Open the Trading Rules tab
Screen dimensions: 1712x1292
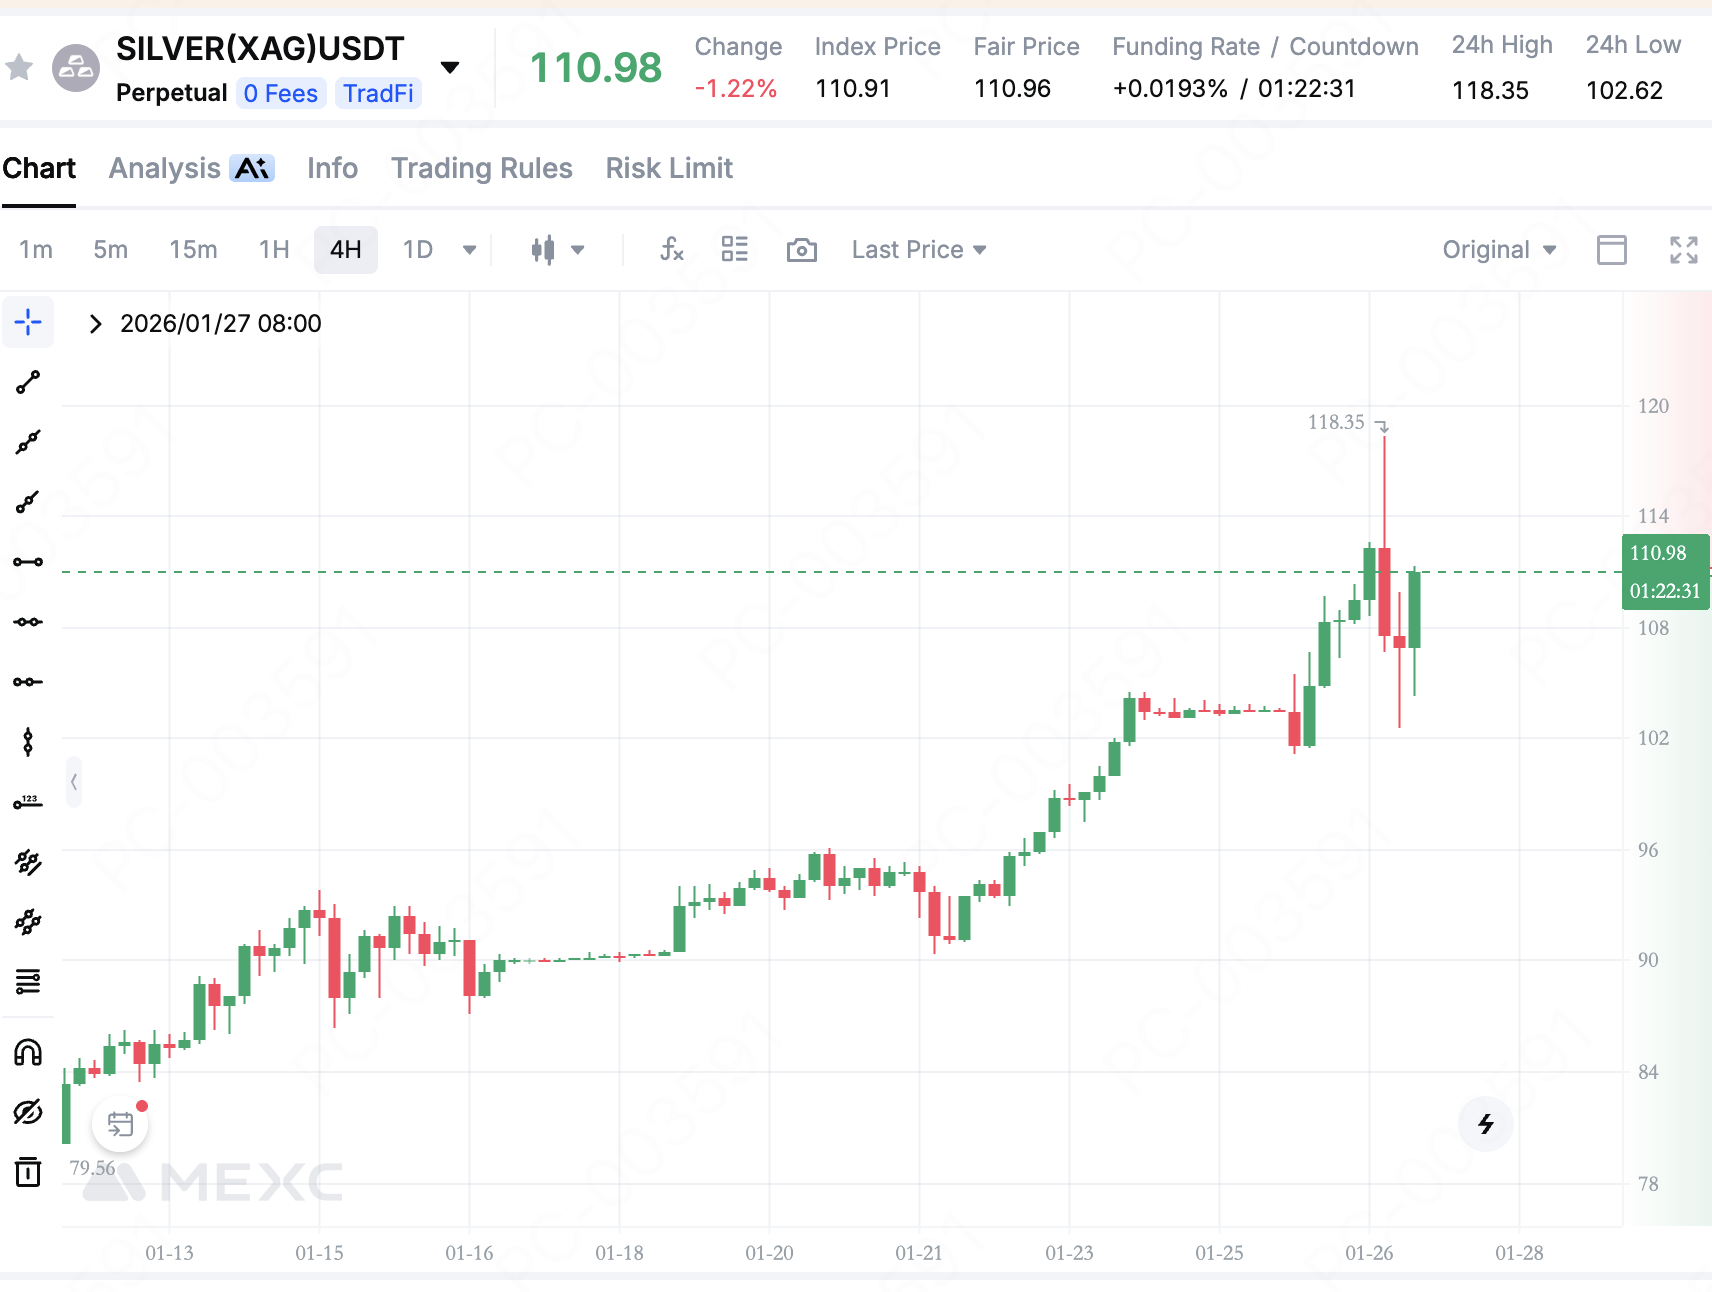point(481,168)
